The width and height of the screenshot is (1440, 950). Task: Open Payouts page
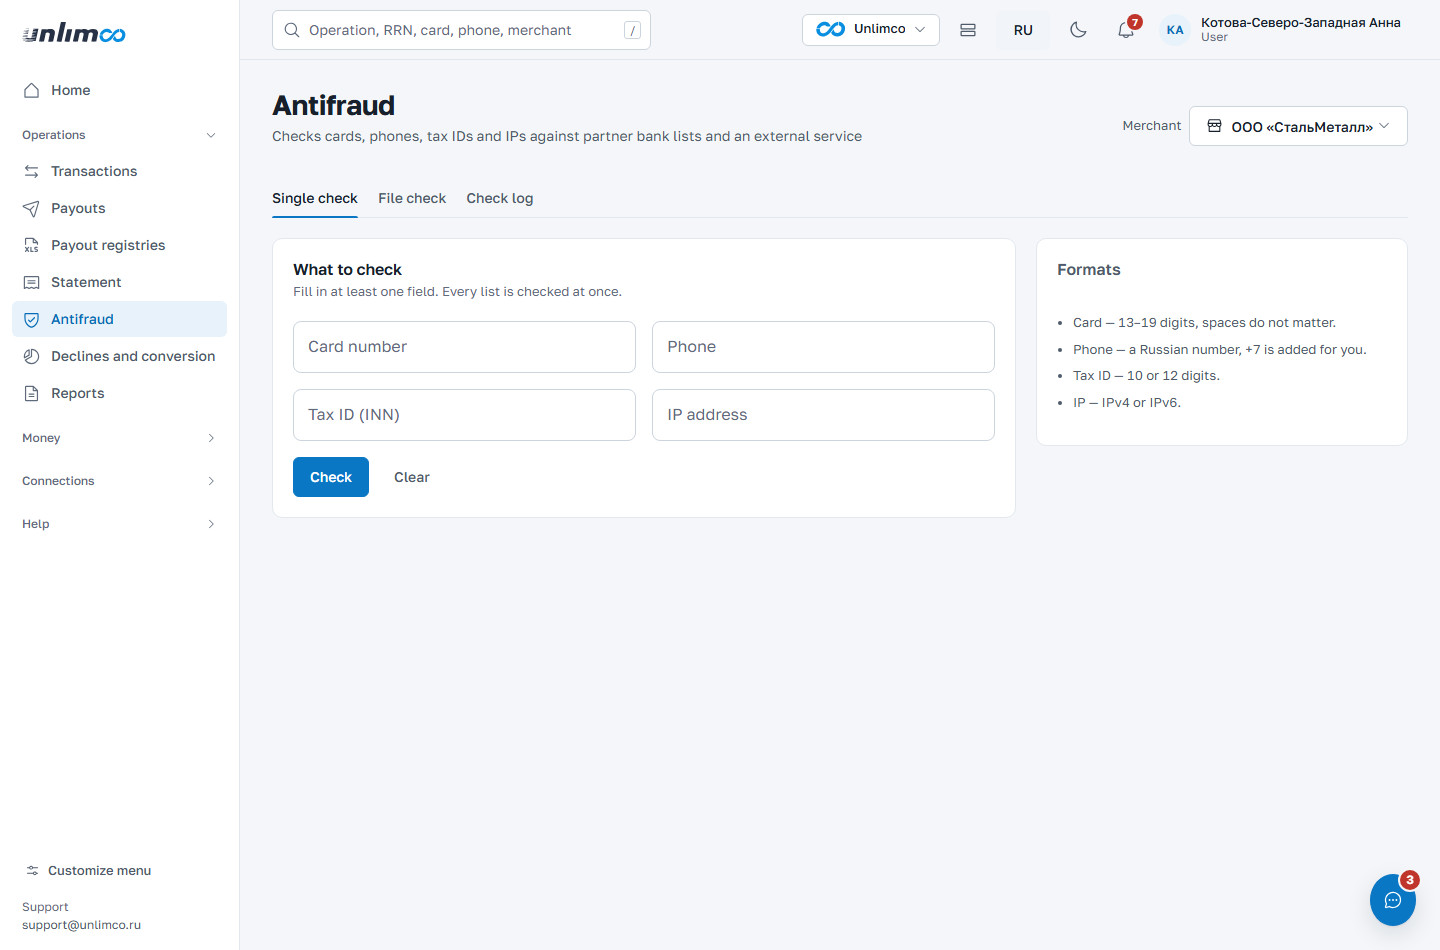point(119,208)
